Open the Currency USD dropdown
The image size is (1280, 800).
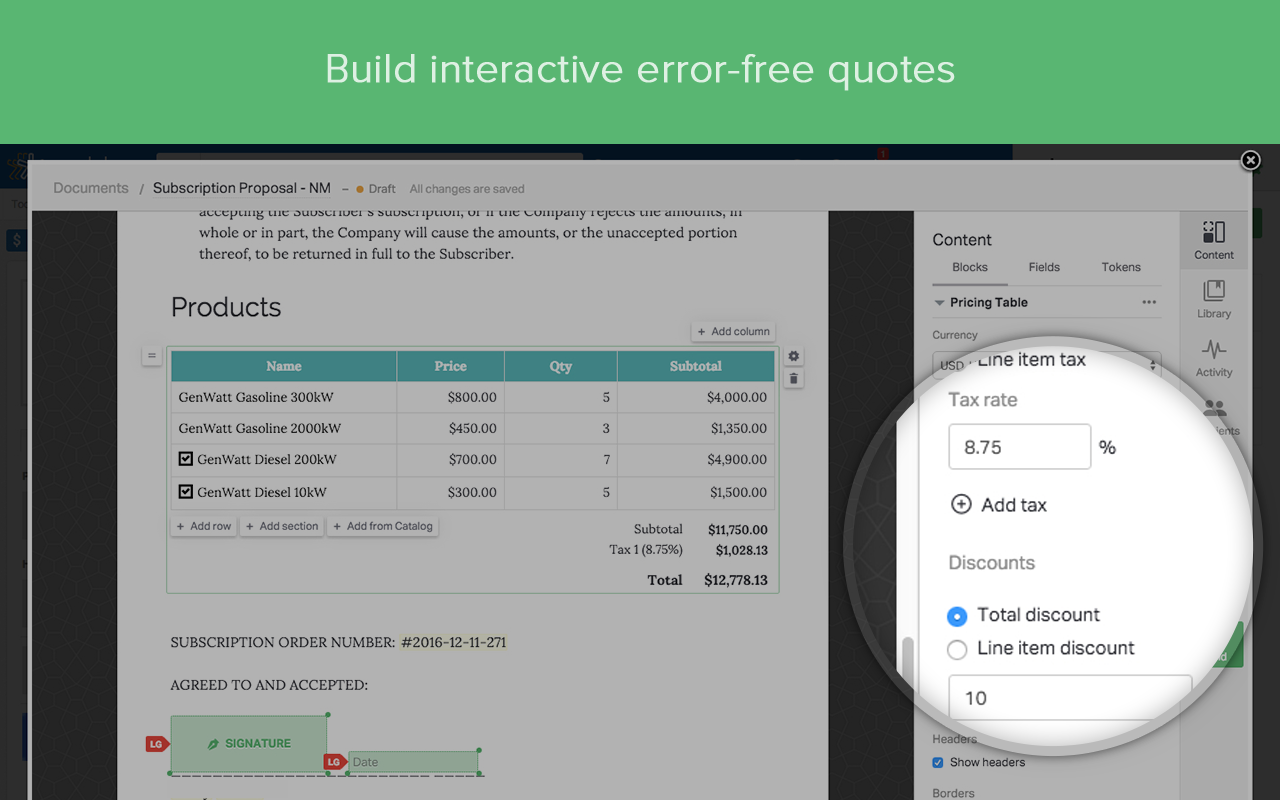point(1046,364)
